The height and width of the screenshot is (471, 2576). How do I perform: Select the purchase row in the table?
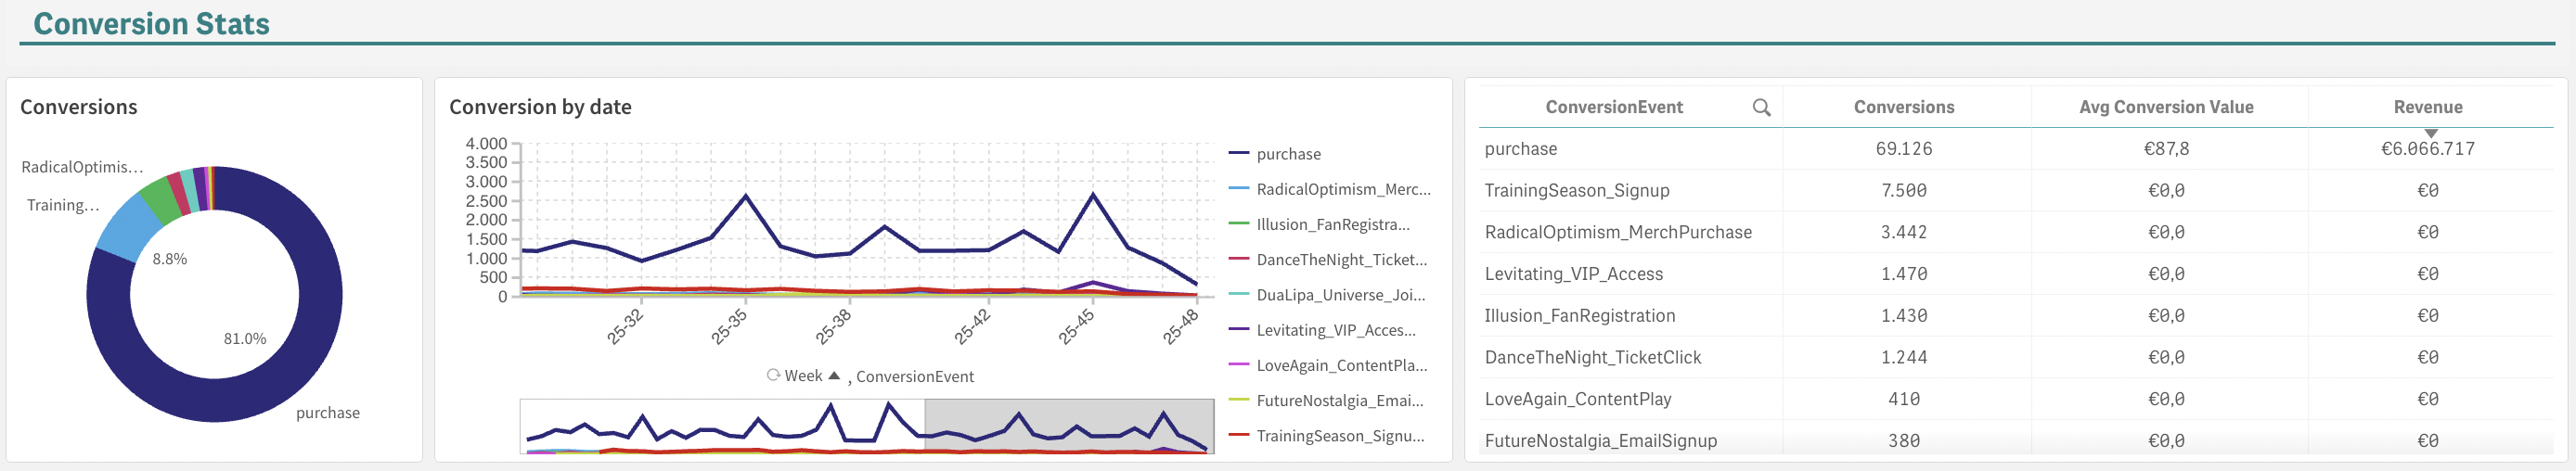(x=1521, y=149)
